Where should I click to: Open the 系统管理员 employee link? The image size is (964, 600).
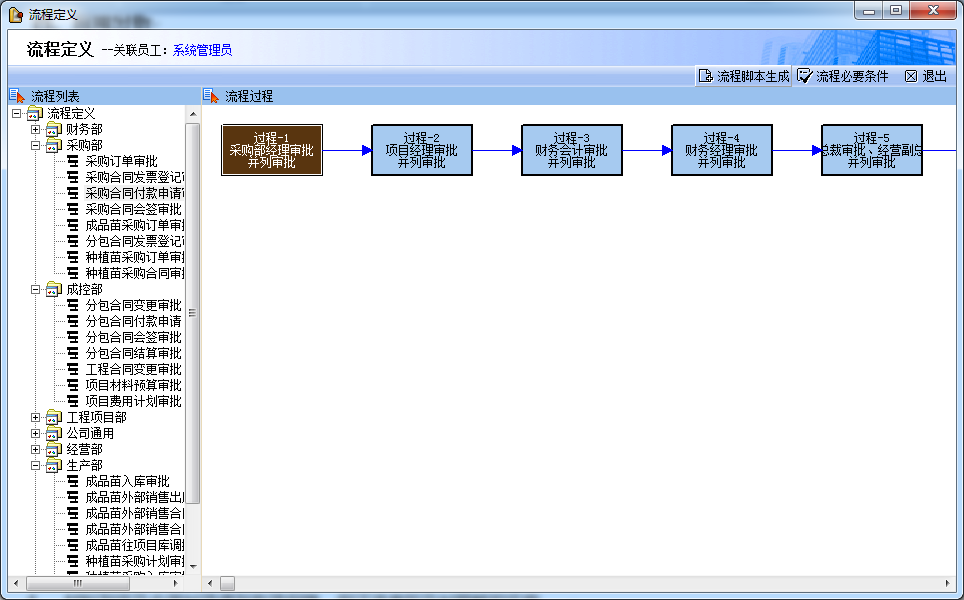202,50
